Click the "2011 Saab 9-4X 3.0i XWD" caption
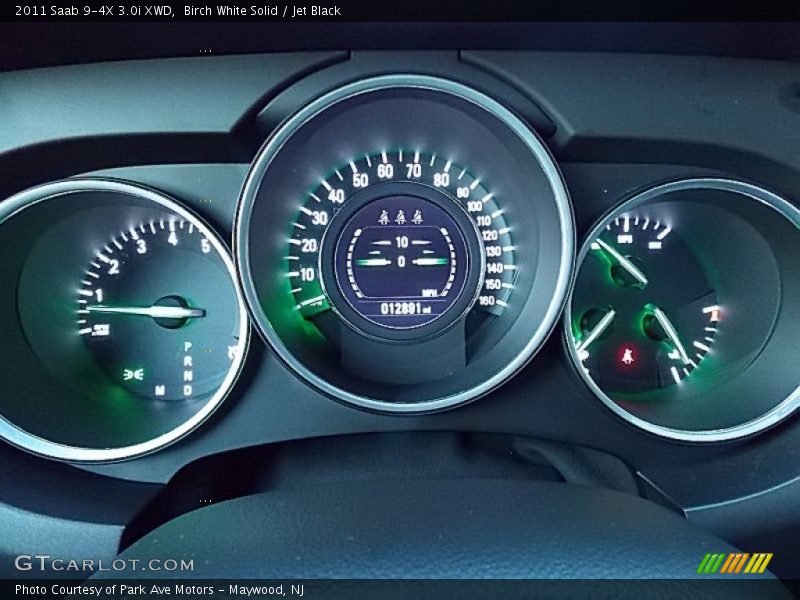This screenshot has height=600, width=800. click(94, 11)
